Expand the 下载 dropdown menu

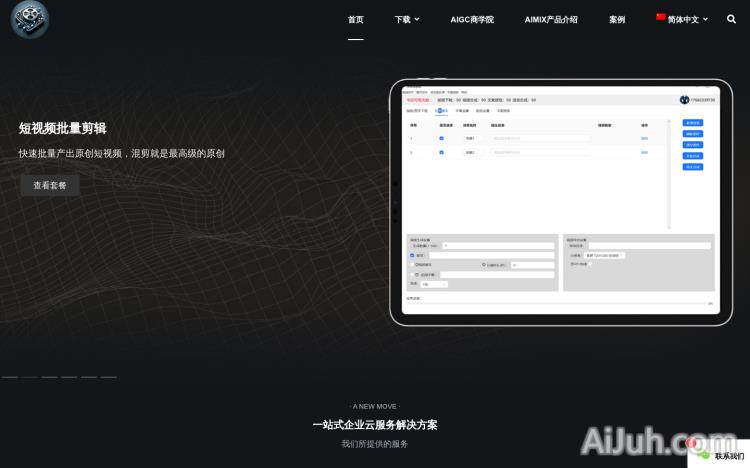[407, 20]
